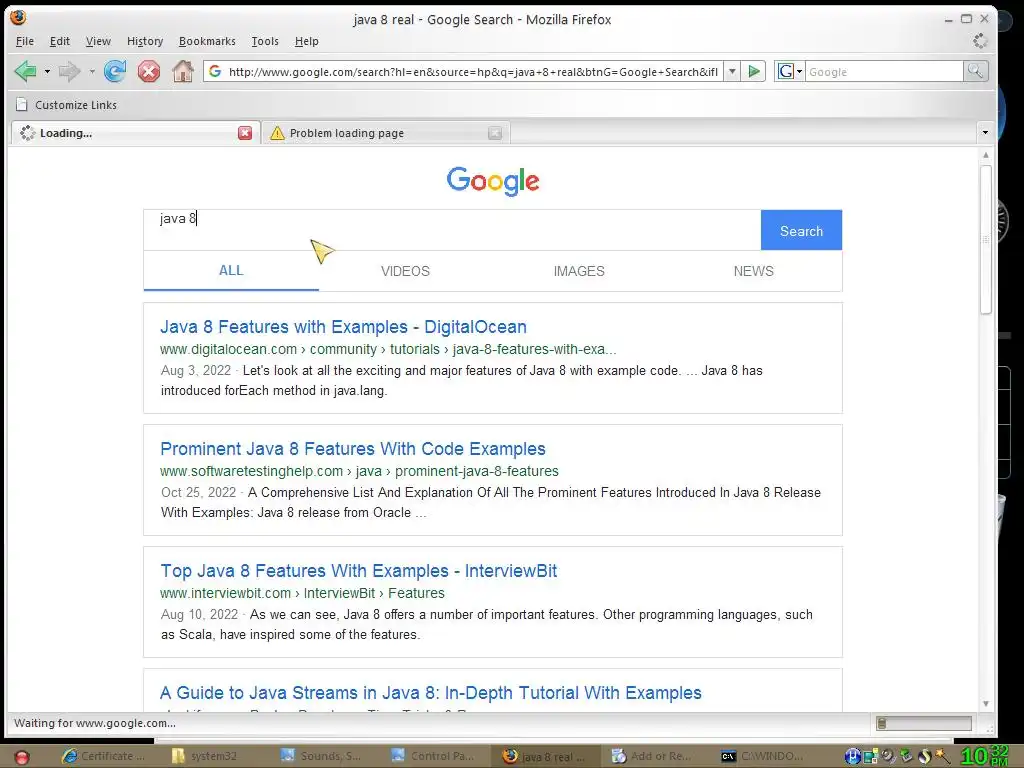This screenshot has height=768, width=1024.
Task: Open the list all tabs dropdown
Action: coord(985,133)
